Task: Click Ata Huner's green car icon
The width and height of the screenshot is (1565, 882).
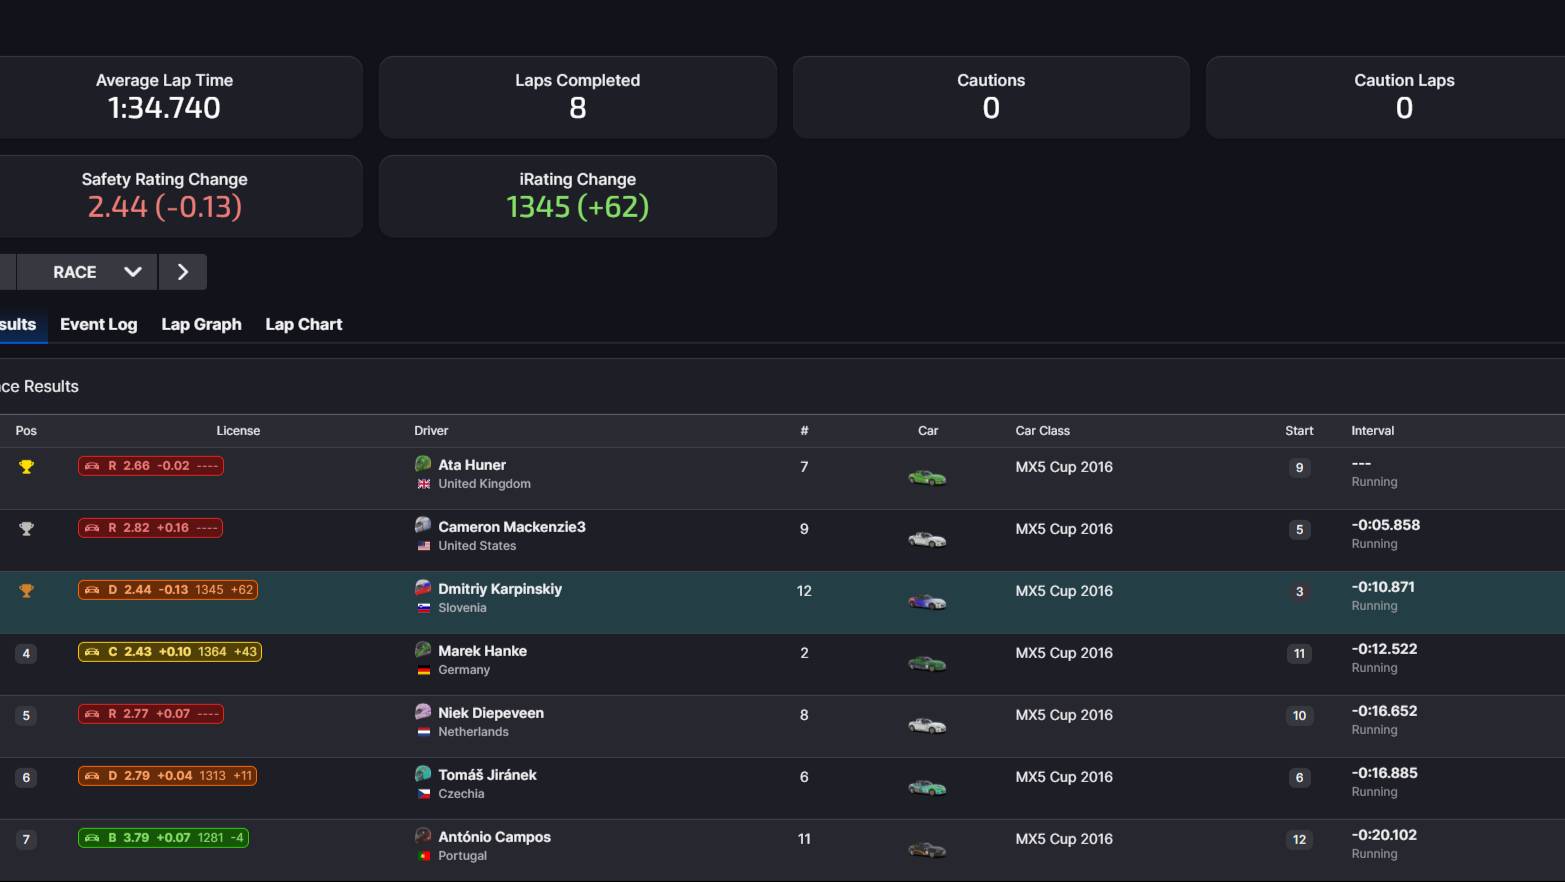Action: coord(927,478)
